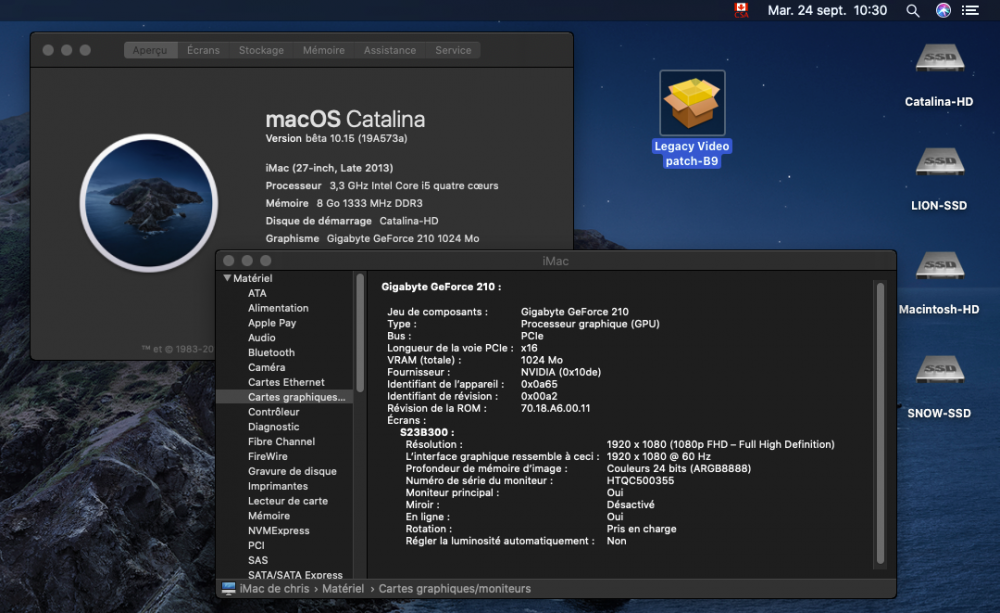
Task: Open Siri from the menu bar
Action: pyautogui.click(x=943, y=10)
